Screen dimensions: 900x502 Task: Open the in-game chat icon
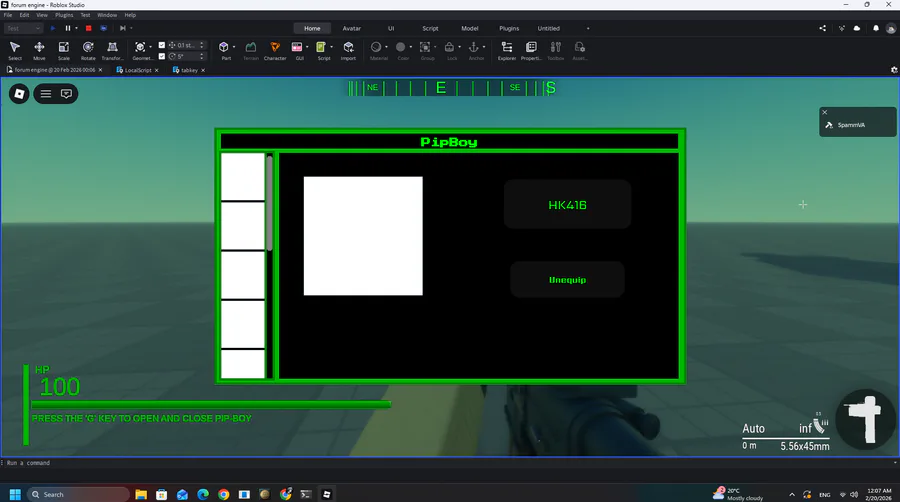point(67,94)
